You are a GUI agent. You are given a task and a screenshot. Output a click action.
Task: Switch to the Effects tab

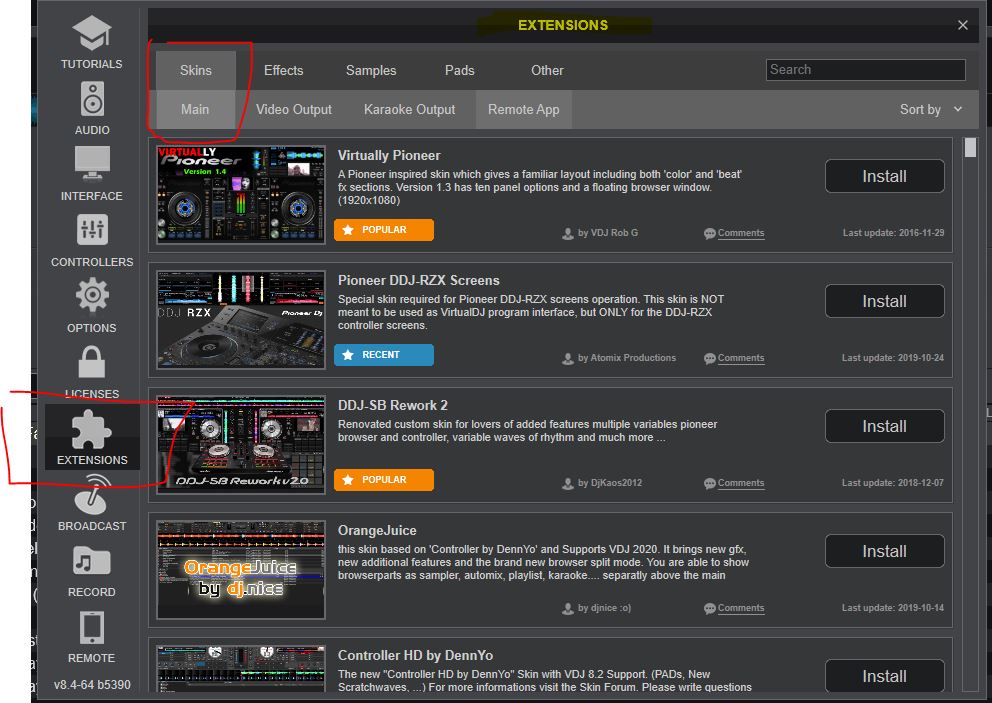pyautogui.click(x=283, y=70)
